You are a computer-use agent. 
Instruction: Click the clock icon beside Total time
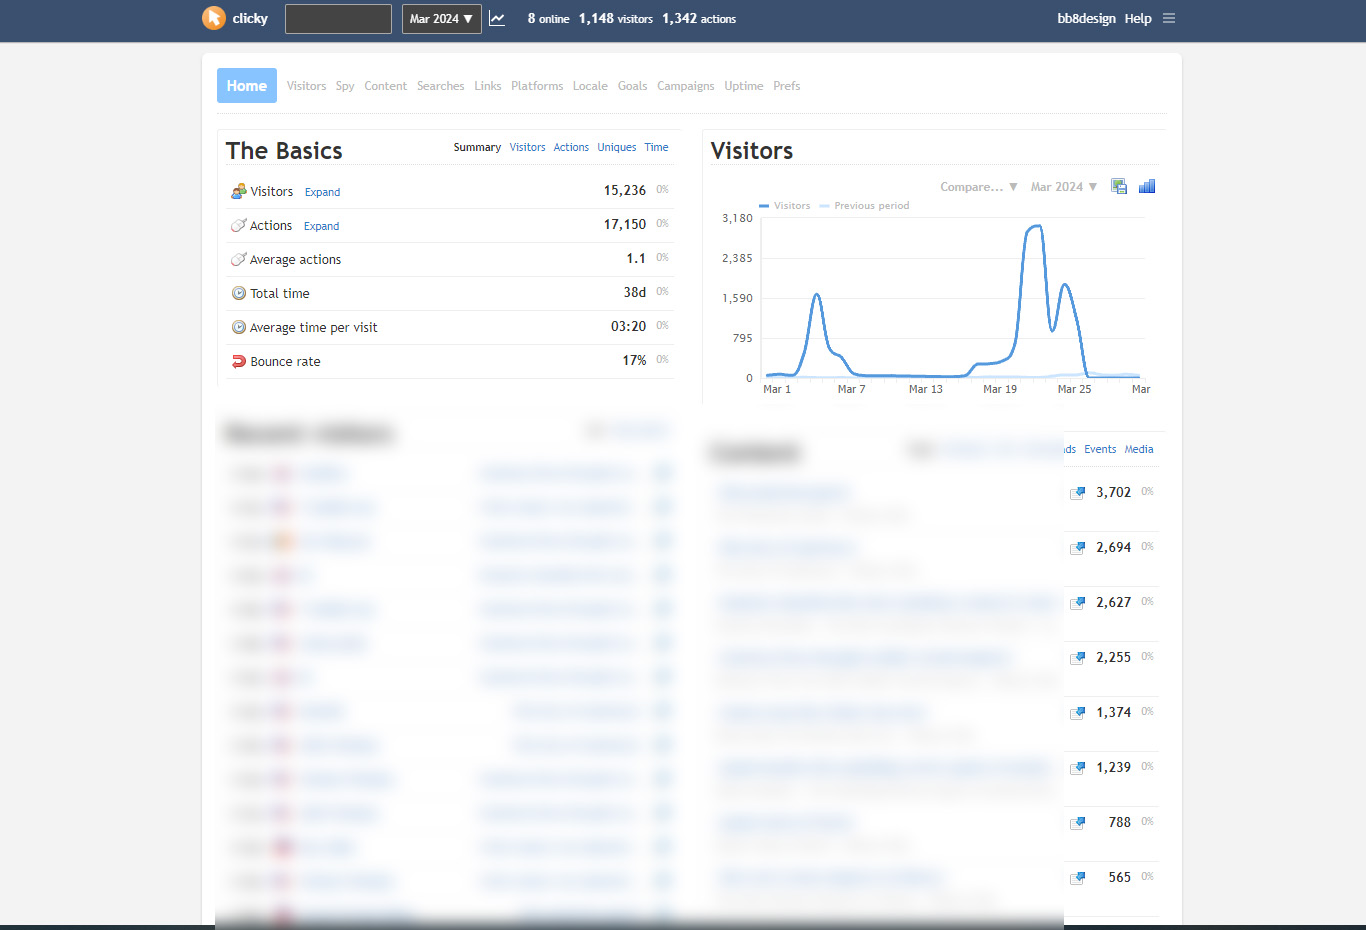click(x=239, y=294)
